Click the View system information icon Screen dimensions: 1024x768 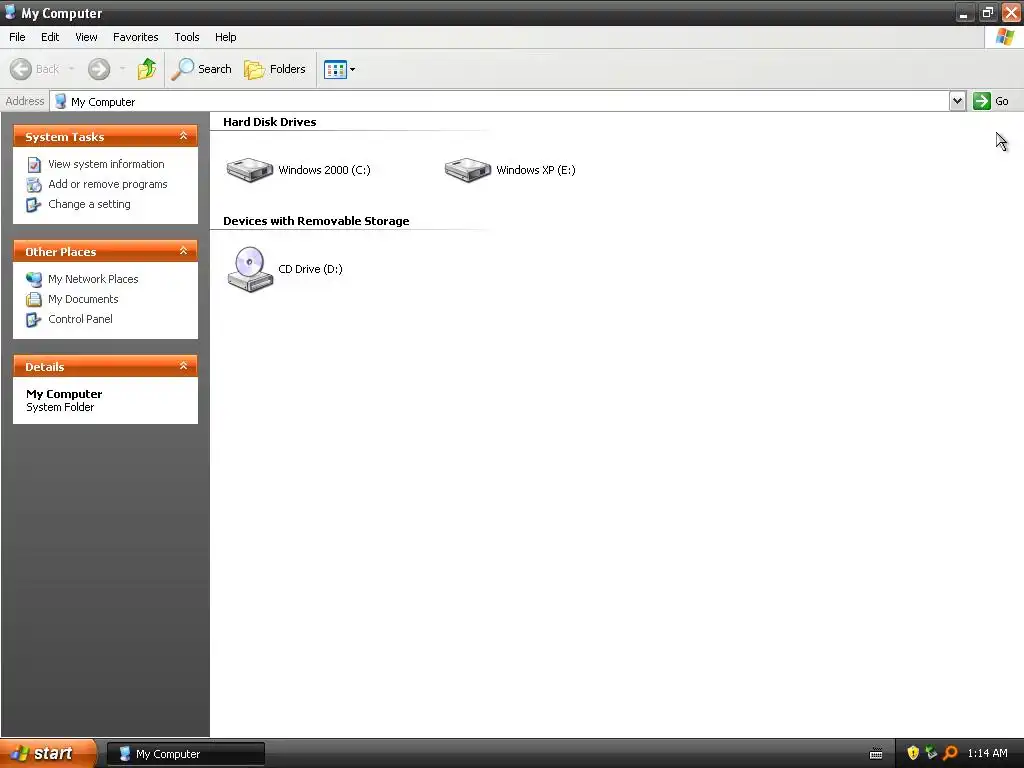click(34, 165)
